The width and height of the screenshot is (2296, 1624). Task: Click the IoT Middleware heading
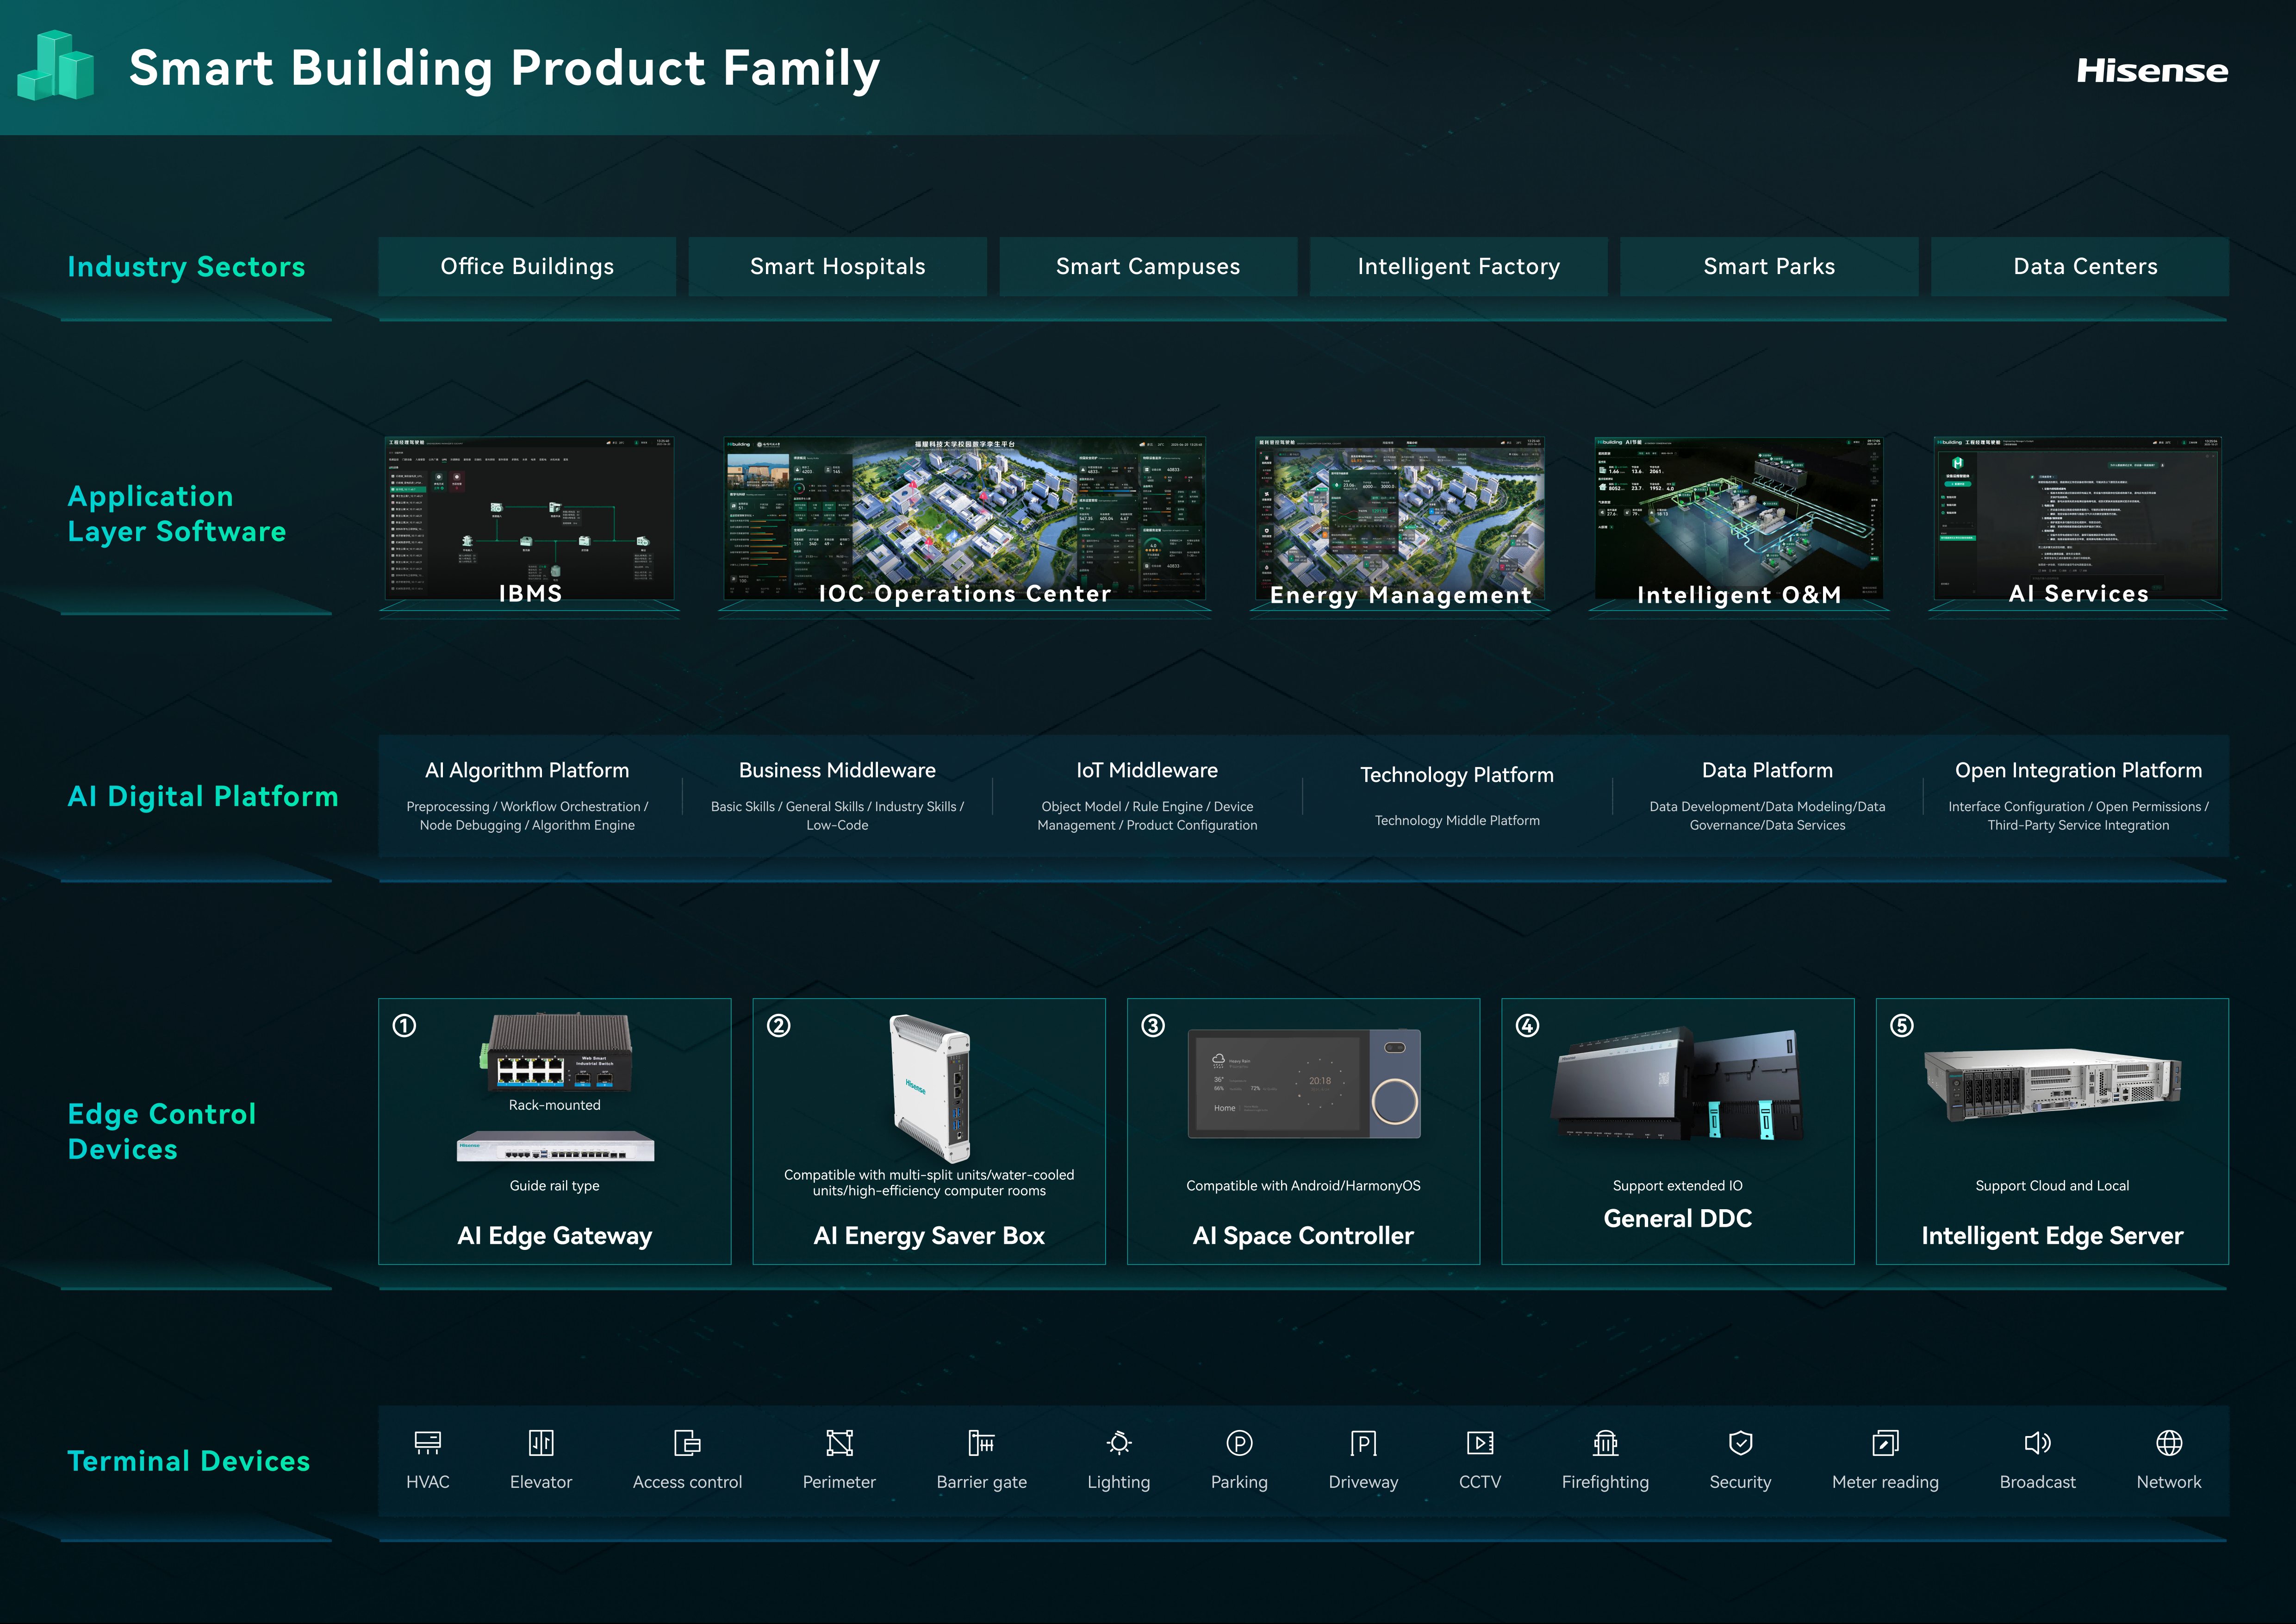pos(1147,770)
